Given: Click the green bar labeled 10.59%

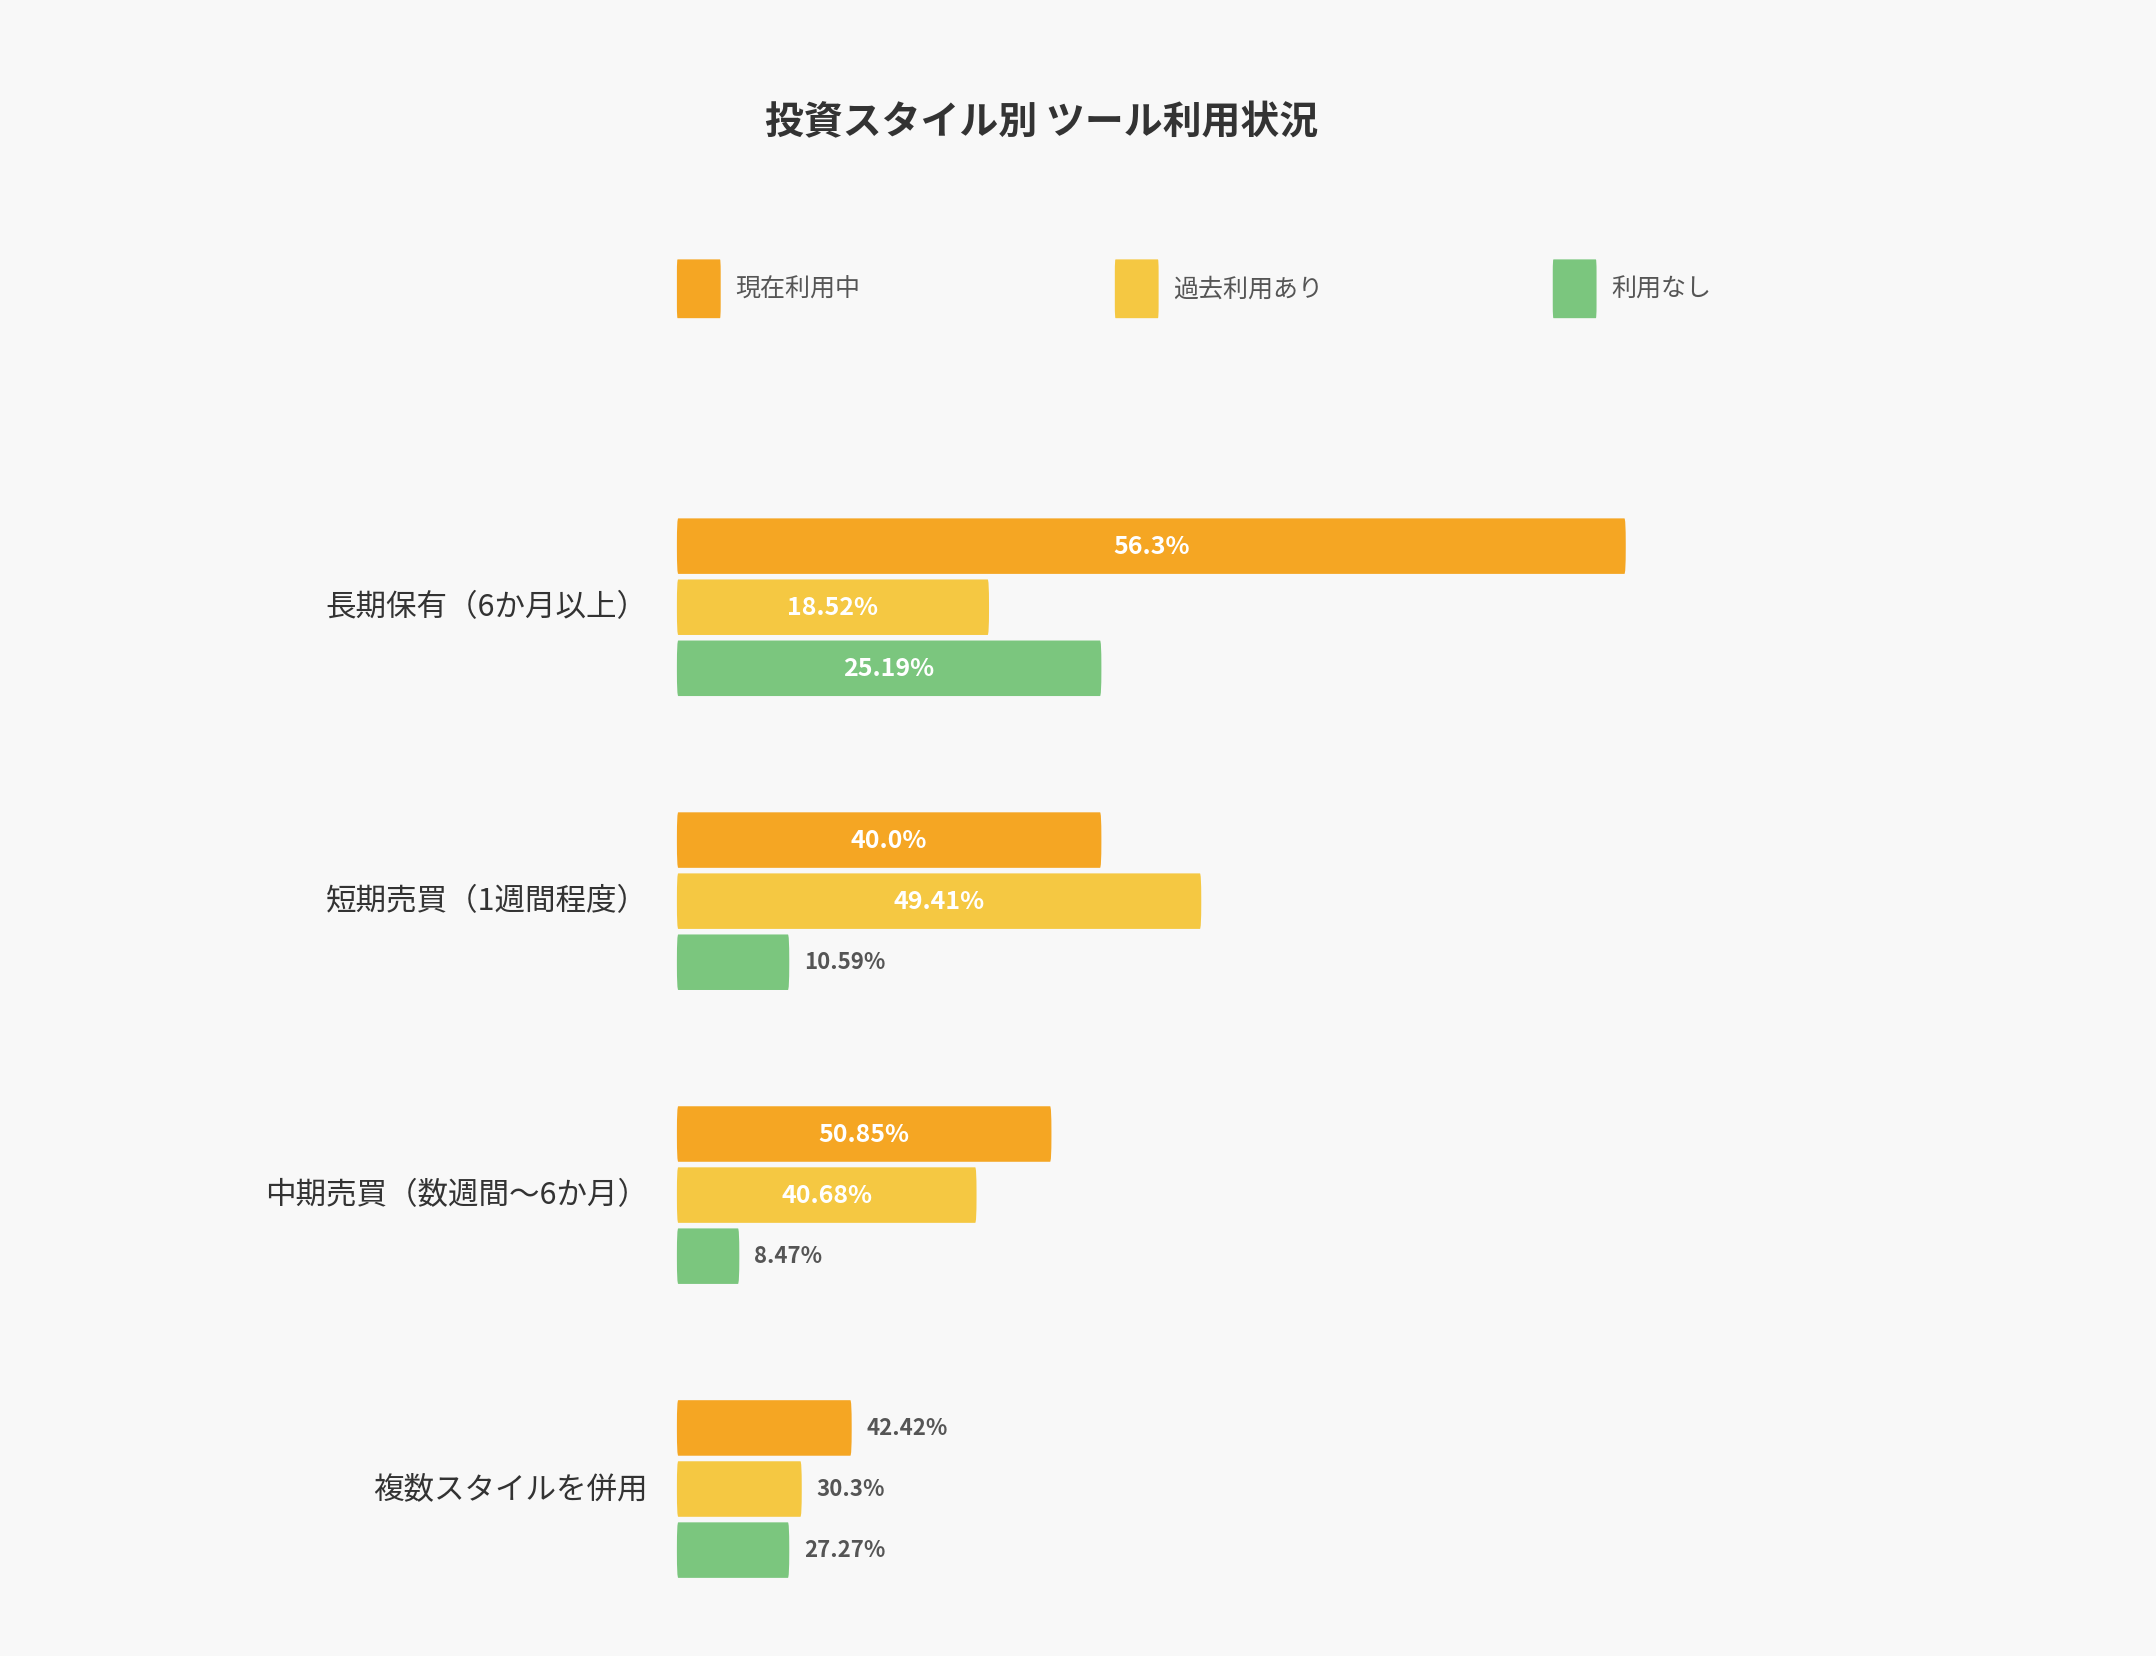Looking at the screenshot, I should [x=732, y=962].
